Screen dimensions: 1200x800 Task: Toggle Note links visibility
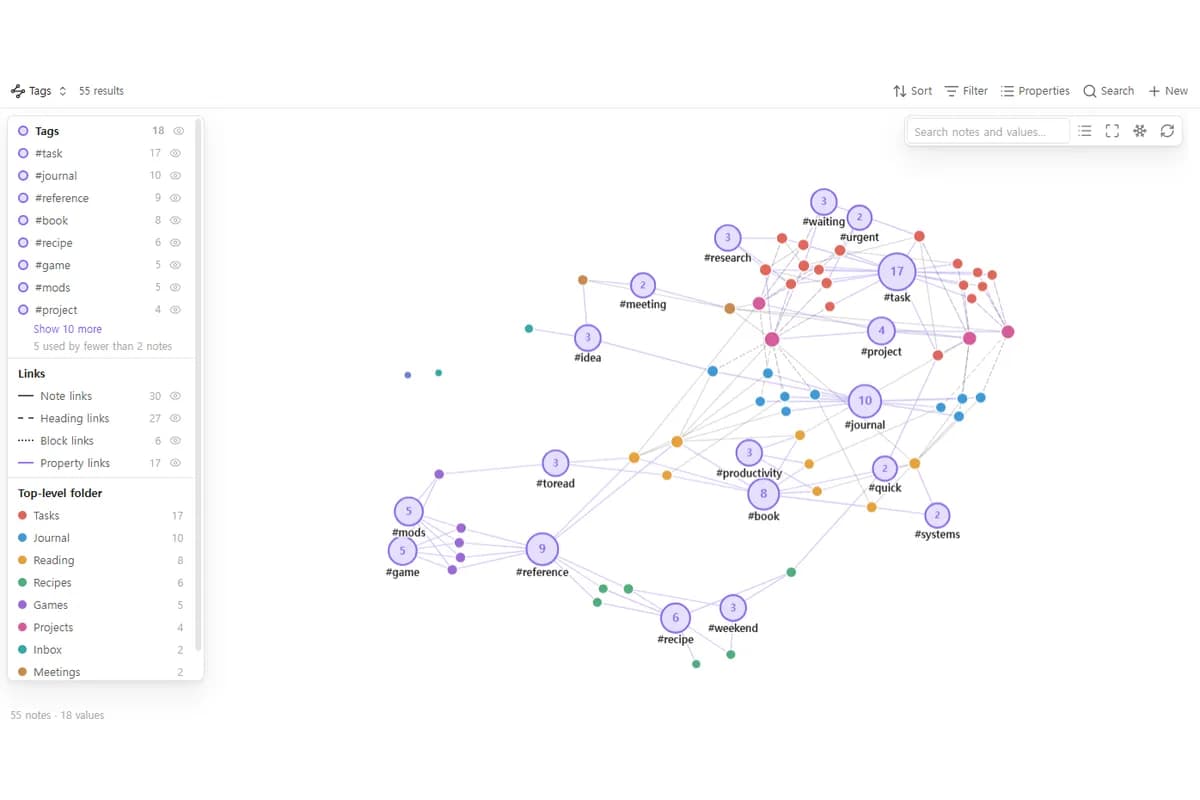point(175,396)
